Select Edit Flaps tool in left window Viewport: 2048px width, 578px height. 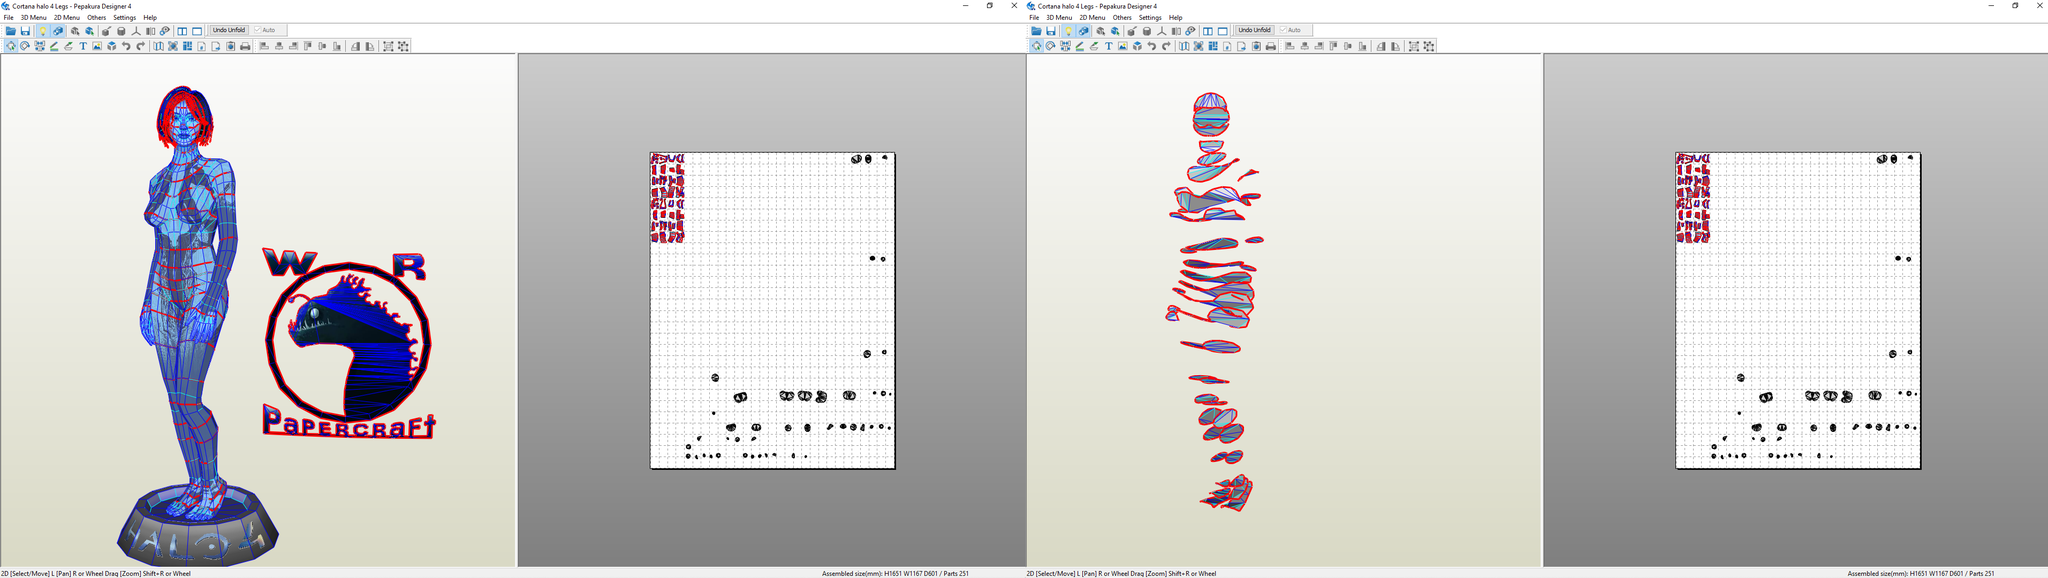click(x=68, y=46)
